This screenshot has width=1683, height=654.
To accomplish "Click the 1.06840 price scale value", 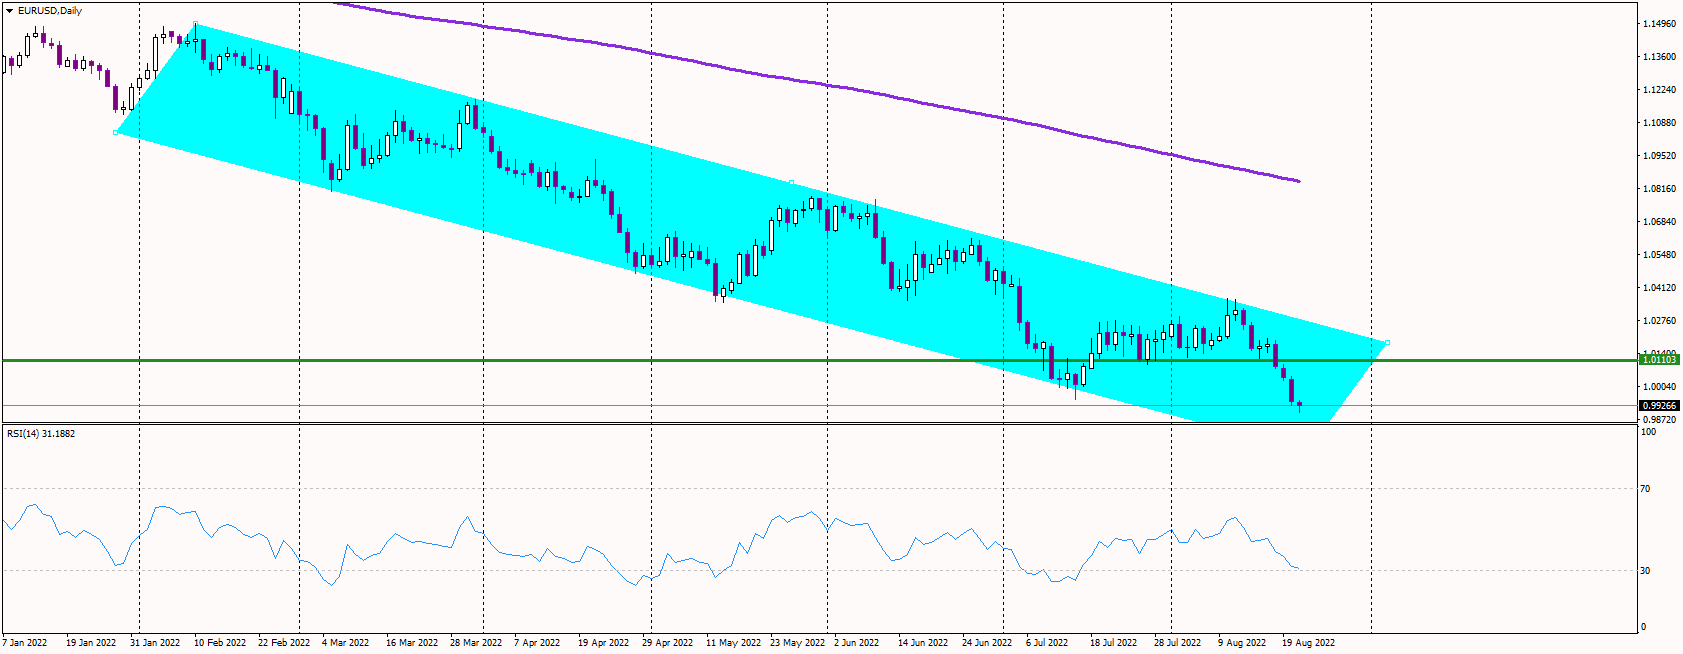I will click(1660, 222).
